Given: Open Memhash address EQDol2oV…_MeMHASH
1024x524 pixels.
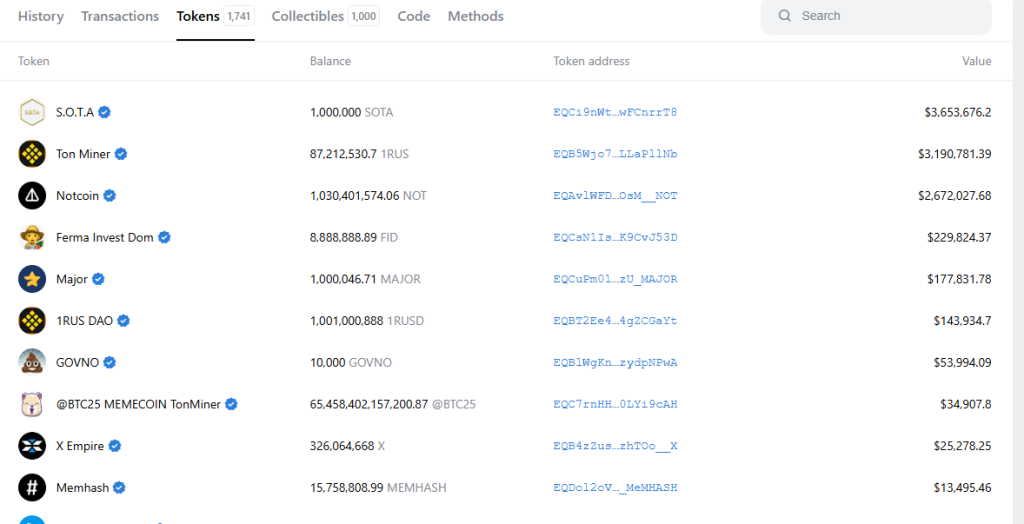Looking at the screenshot, I should 615,487.
